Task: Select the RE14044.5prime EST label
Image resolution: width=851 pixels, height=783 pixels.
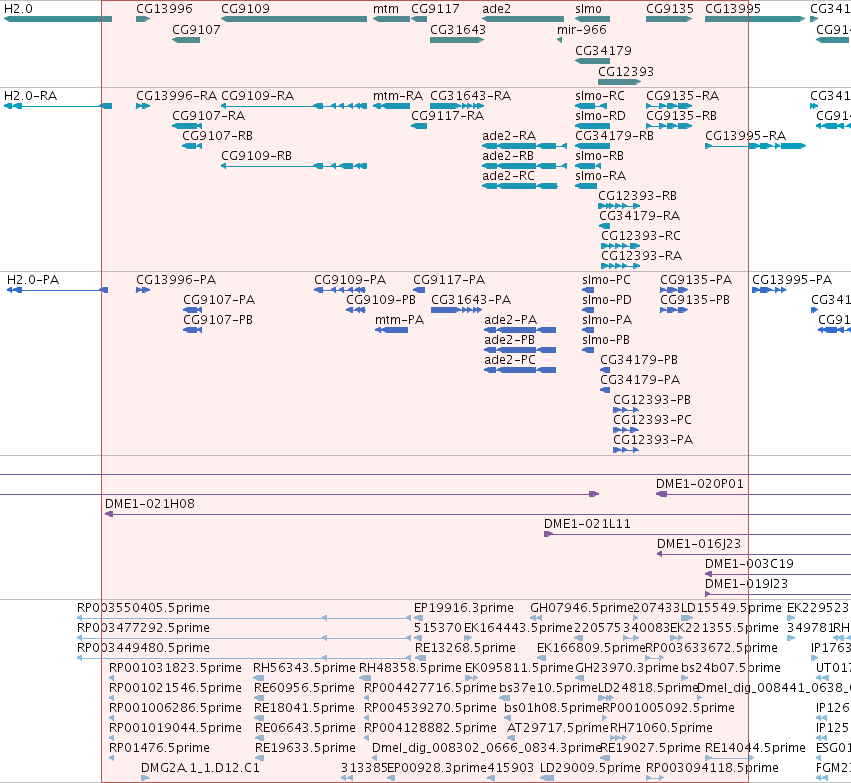Action: (755, 748)
